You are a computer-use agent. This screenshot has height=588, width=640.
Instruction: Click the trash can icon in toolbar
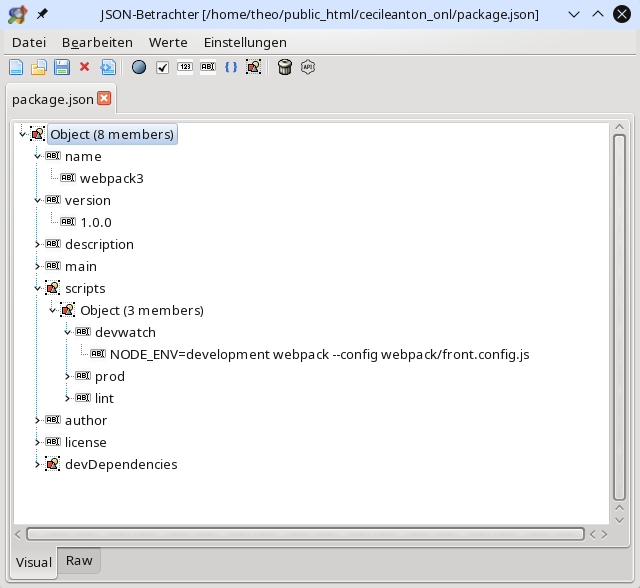point(285,67)
